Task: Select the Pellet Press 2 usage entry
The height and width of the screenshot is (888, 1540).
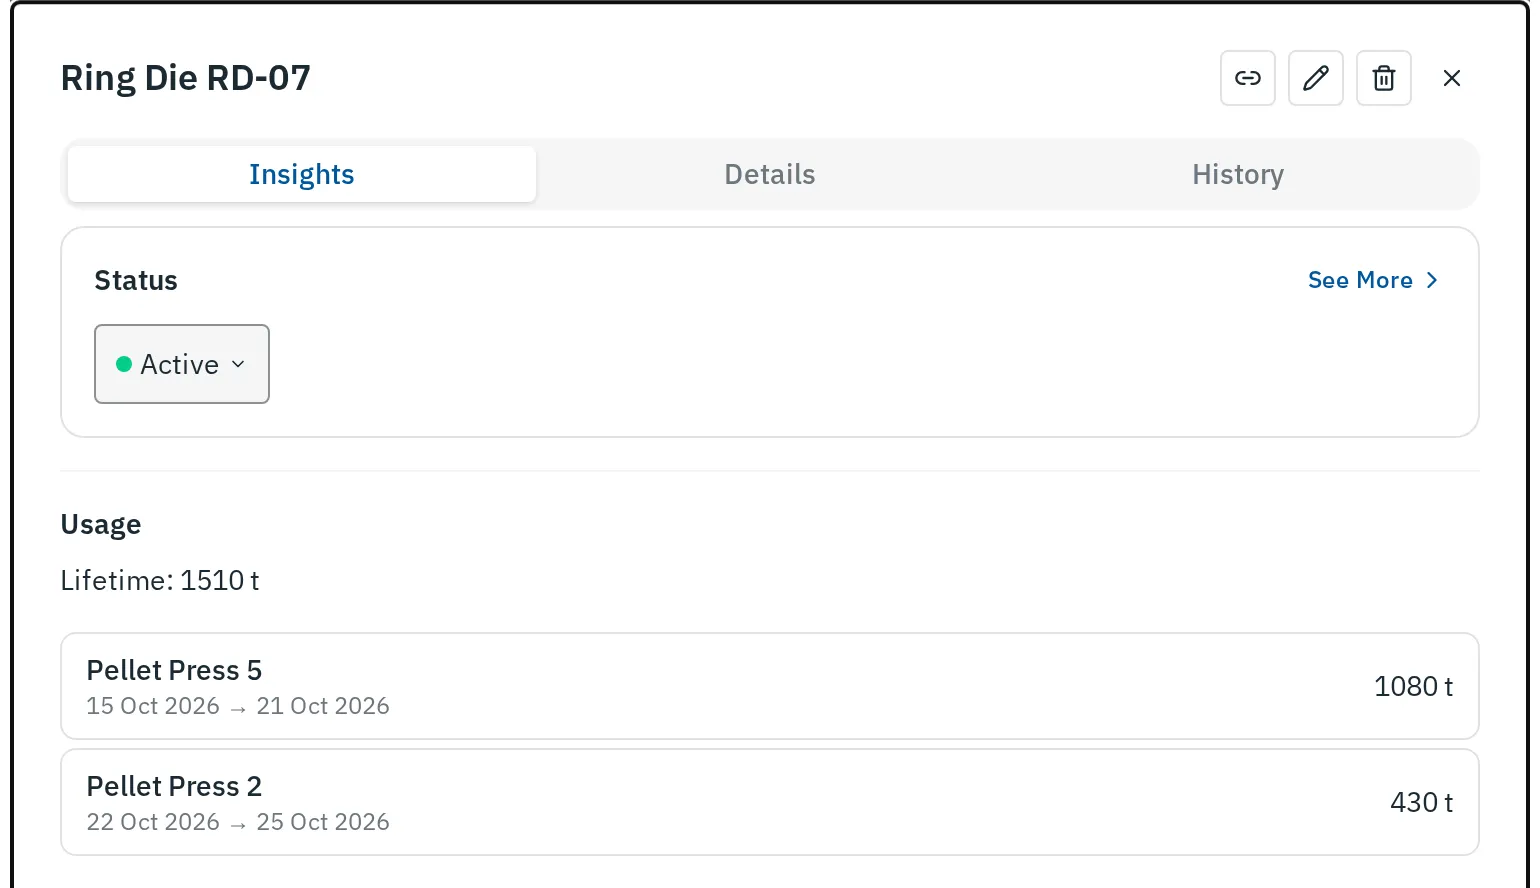Action: pyautogui.click(x=770, y=802)
